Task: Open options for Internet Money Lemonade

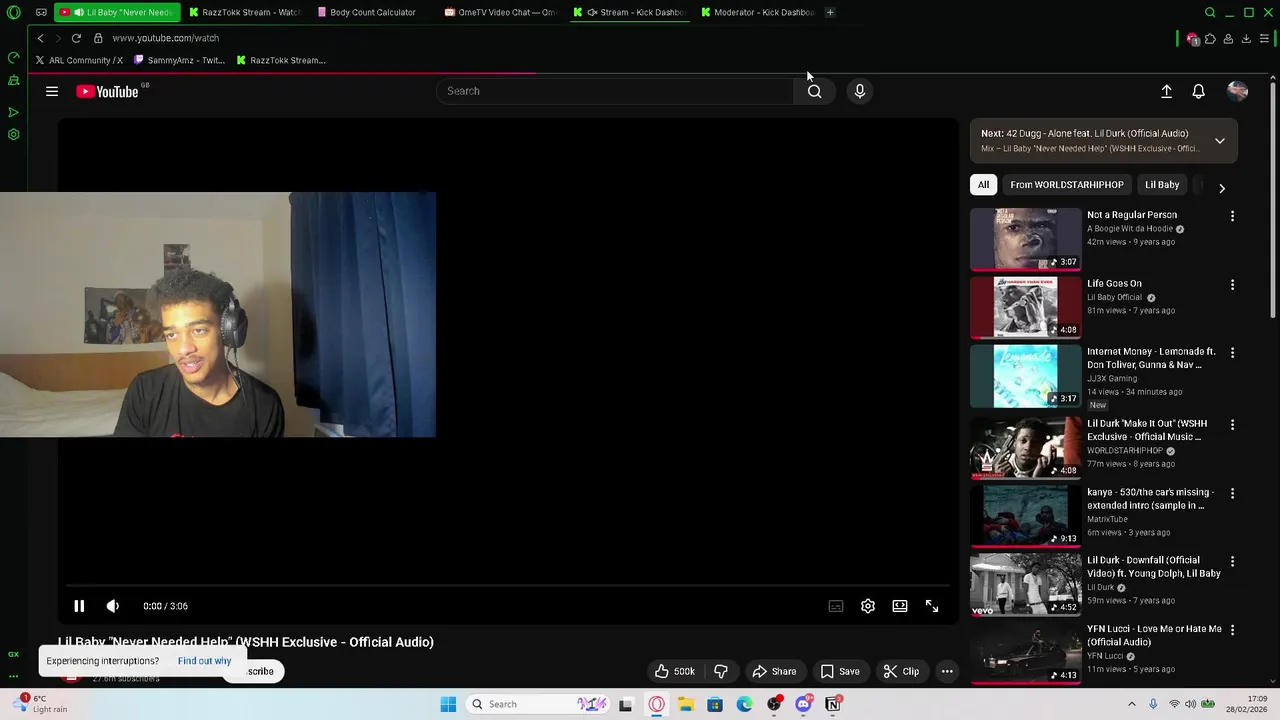Action: pyautogui.click(x=1232, y=353)
